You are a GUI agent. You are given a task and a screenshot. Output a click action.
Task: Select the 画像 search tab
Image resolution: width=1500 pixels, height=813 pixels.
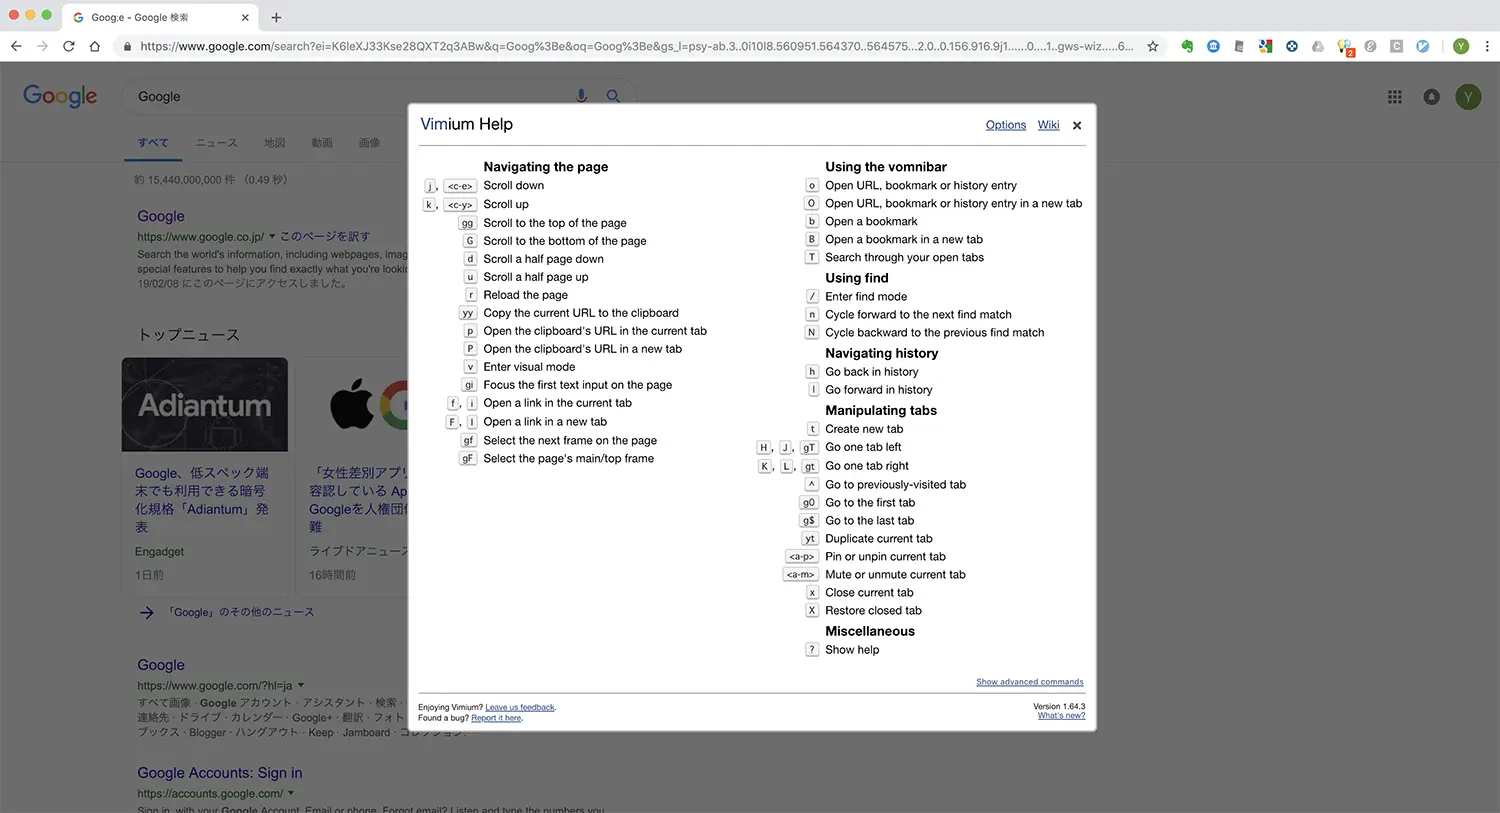pyautogui.click(x=370, y=143)
